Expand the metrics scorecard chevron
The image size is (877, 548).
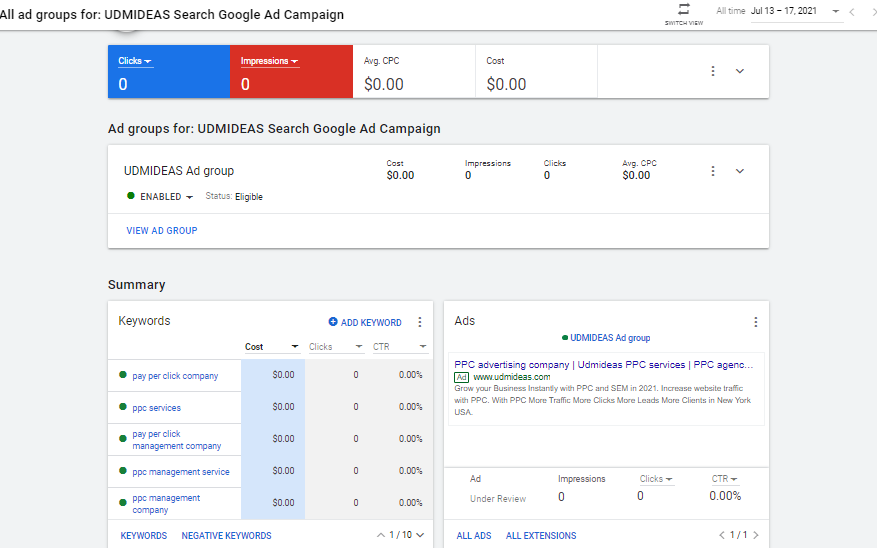point(740,71)
